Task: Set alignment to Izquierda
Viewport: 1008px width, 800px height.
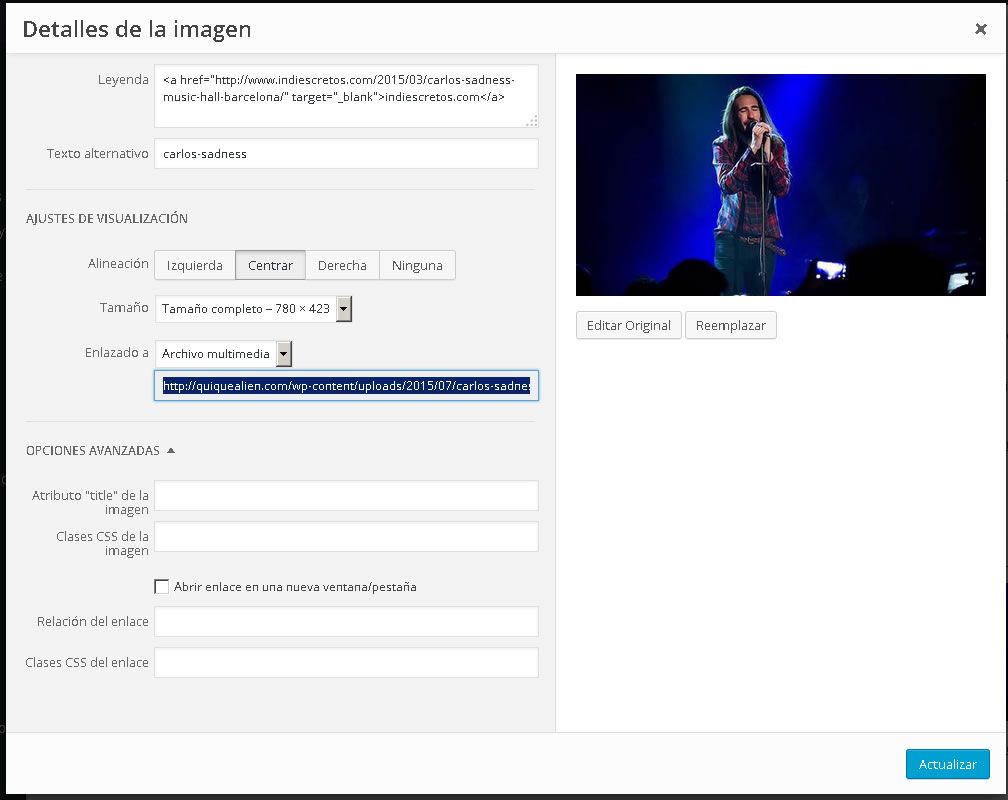Action: pyautogui.click(x=195, y=265)
